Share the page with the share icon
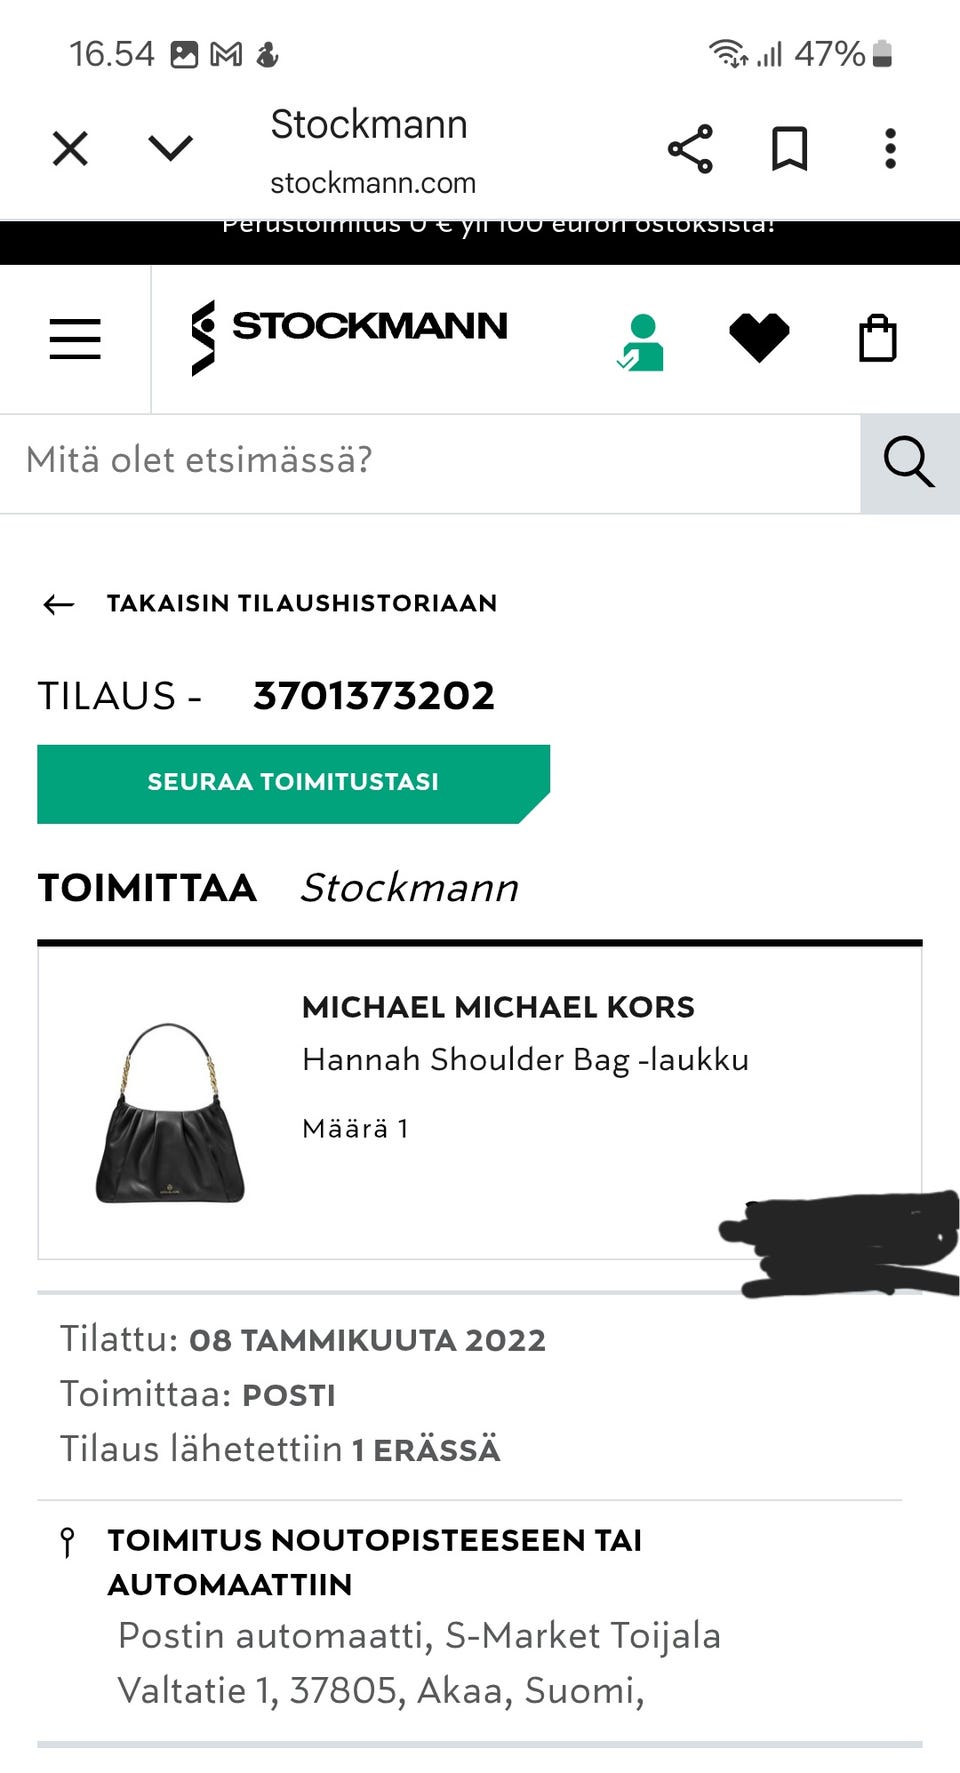Viewport: 960px width, 1773px height. click(691, 148)
